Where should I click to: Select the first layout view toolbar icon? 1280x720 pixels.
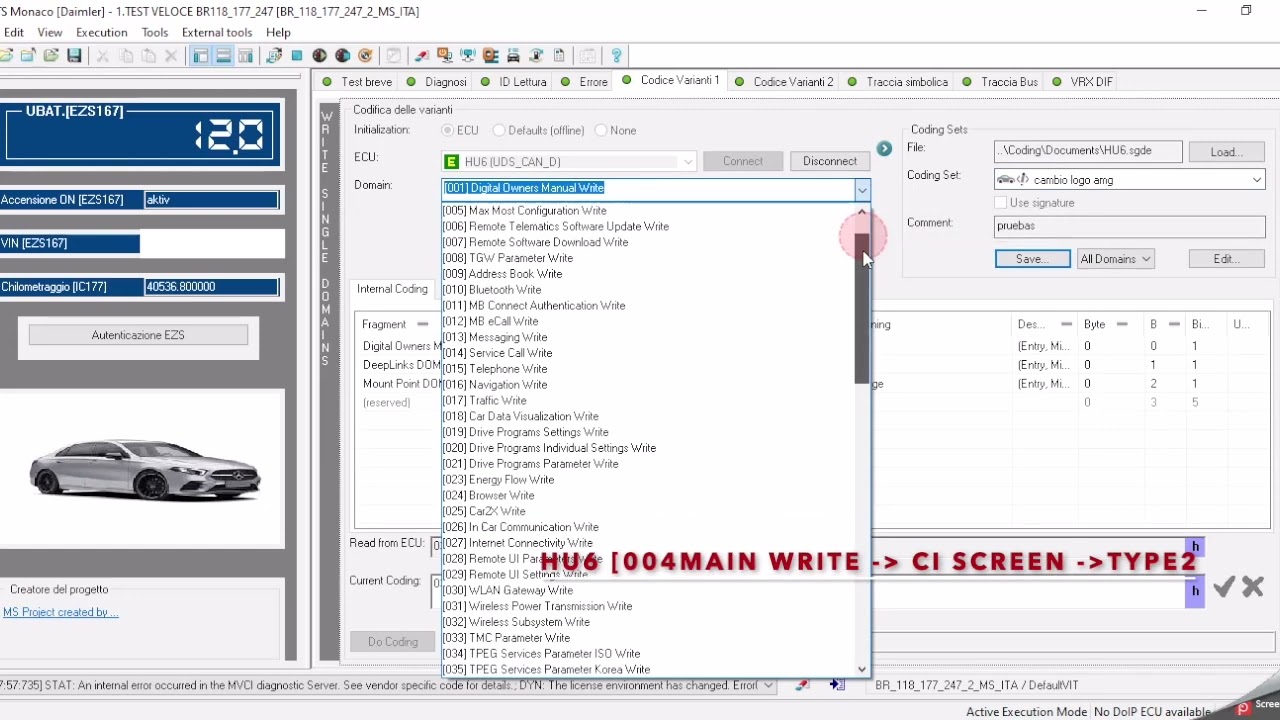click(x=201, y=56)
